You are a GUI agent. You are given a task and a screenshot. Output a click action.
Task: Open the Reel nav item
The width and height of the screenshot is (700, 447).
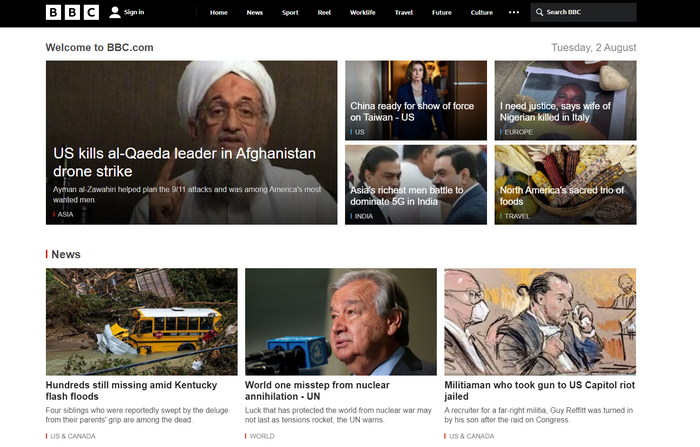[324, 13]
